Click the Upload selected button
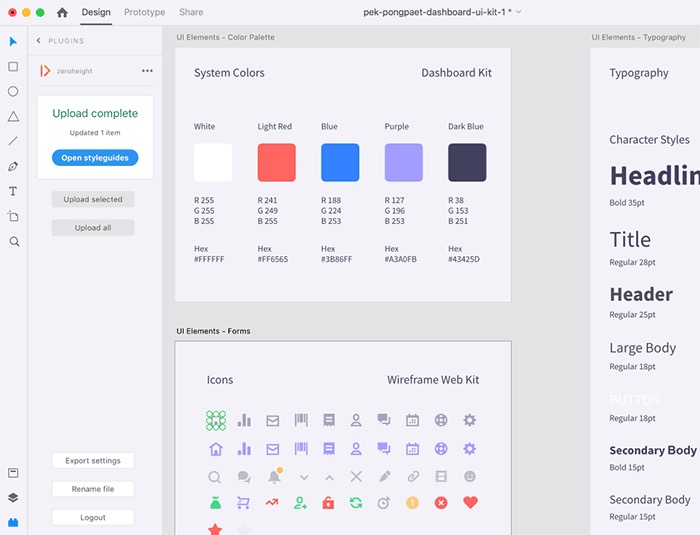Screen dimensions: 700x535 93,199
